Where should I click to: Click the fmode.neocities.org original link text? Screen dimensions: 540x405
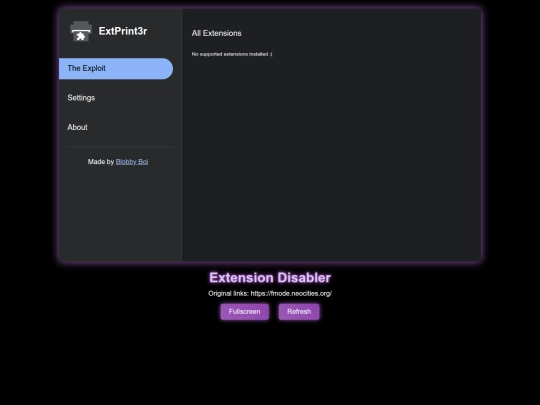coord(291,293)
